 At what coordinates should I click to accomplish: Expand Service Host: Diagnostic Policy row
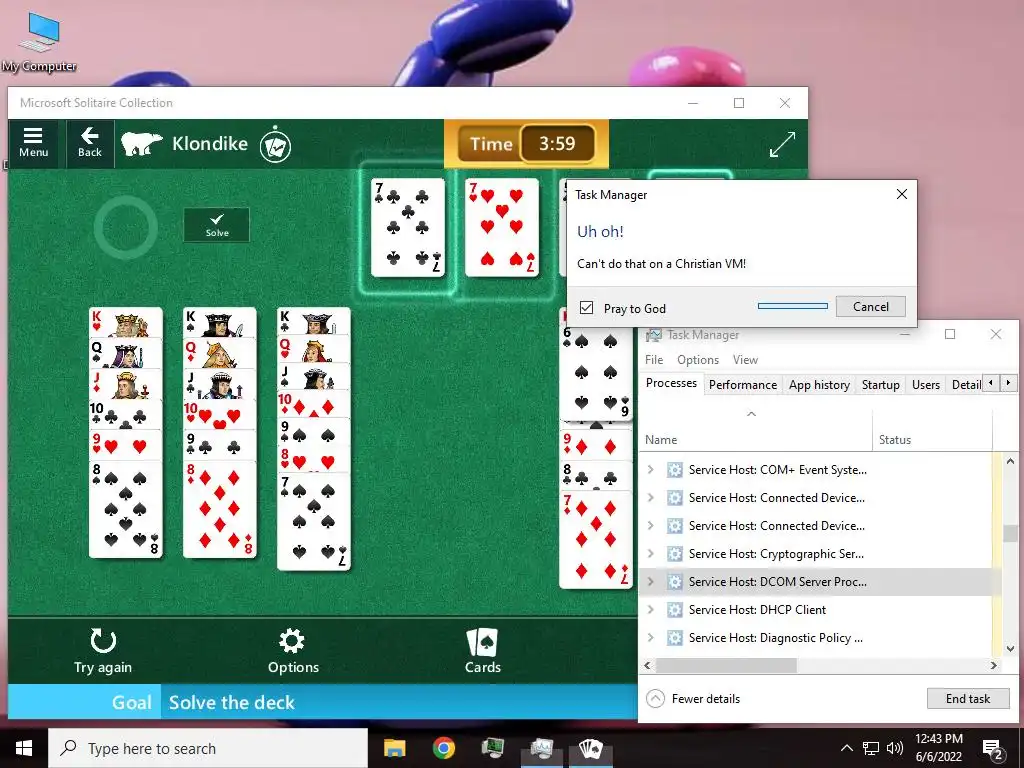click(x=650, y=637)
